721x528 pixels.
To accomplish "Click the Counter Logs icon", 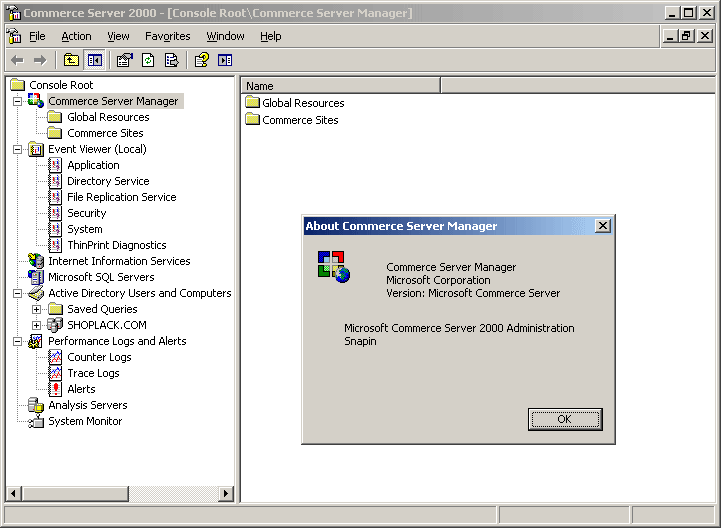I will tap(55, 357).
